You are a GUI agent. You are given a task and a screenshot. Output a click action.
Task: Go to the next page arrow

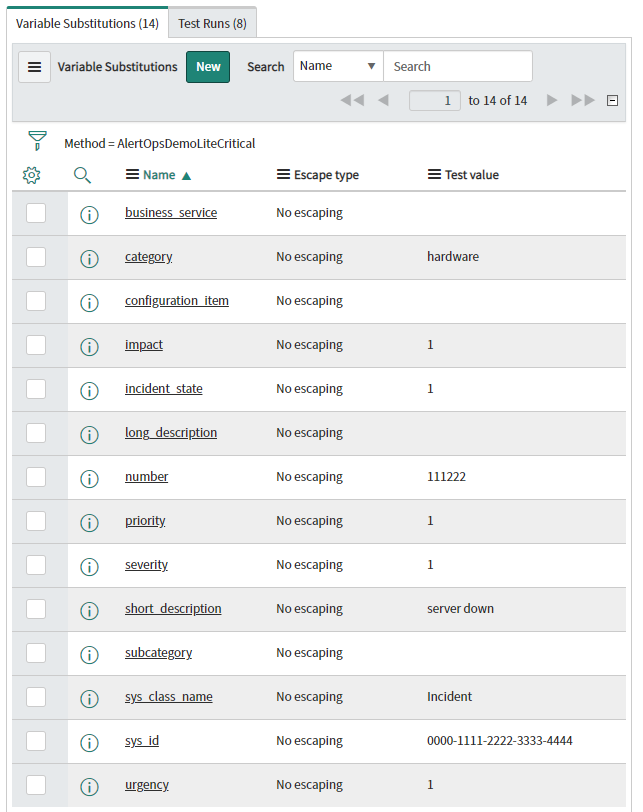552,100
